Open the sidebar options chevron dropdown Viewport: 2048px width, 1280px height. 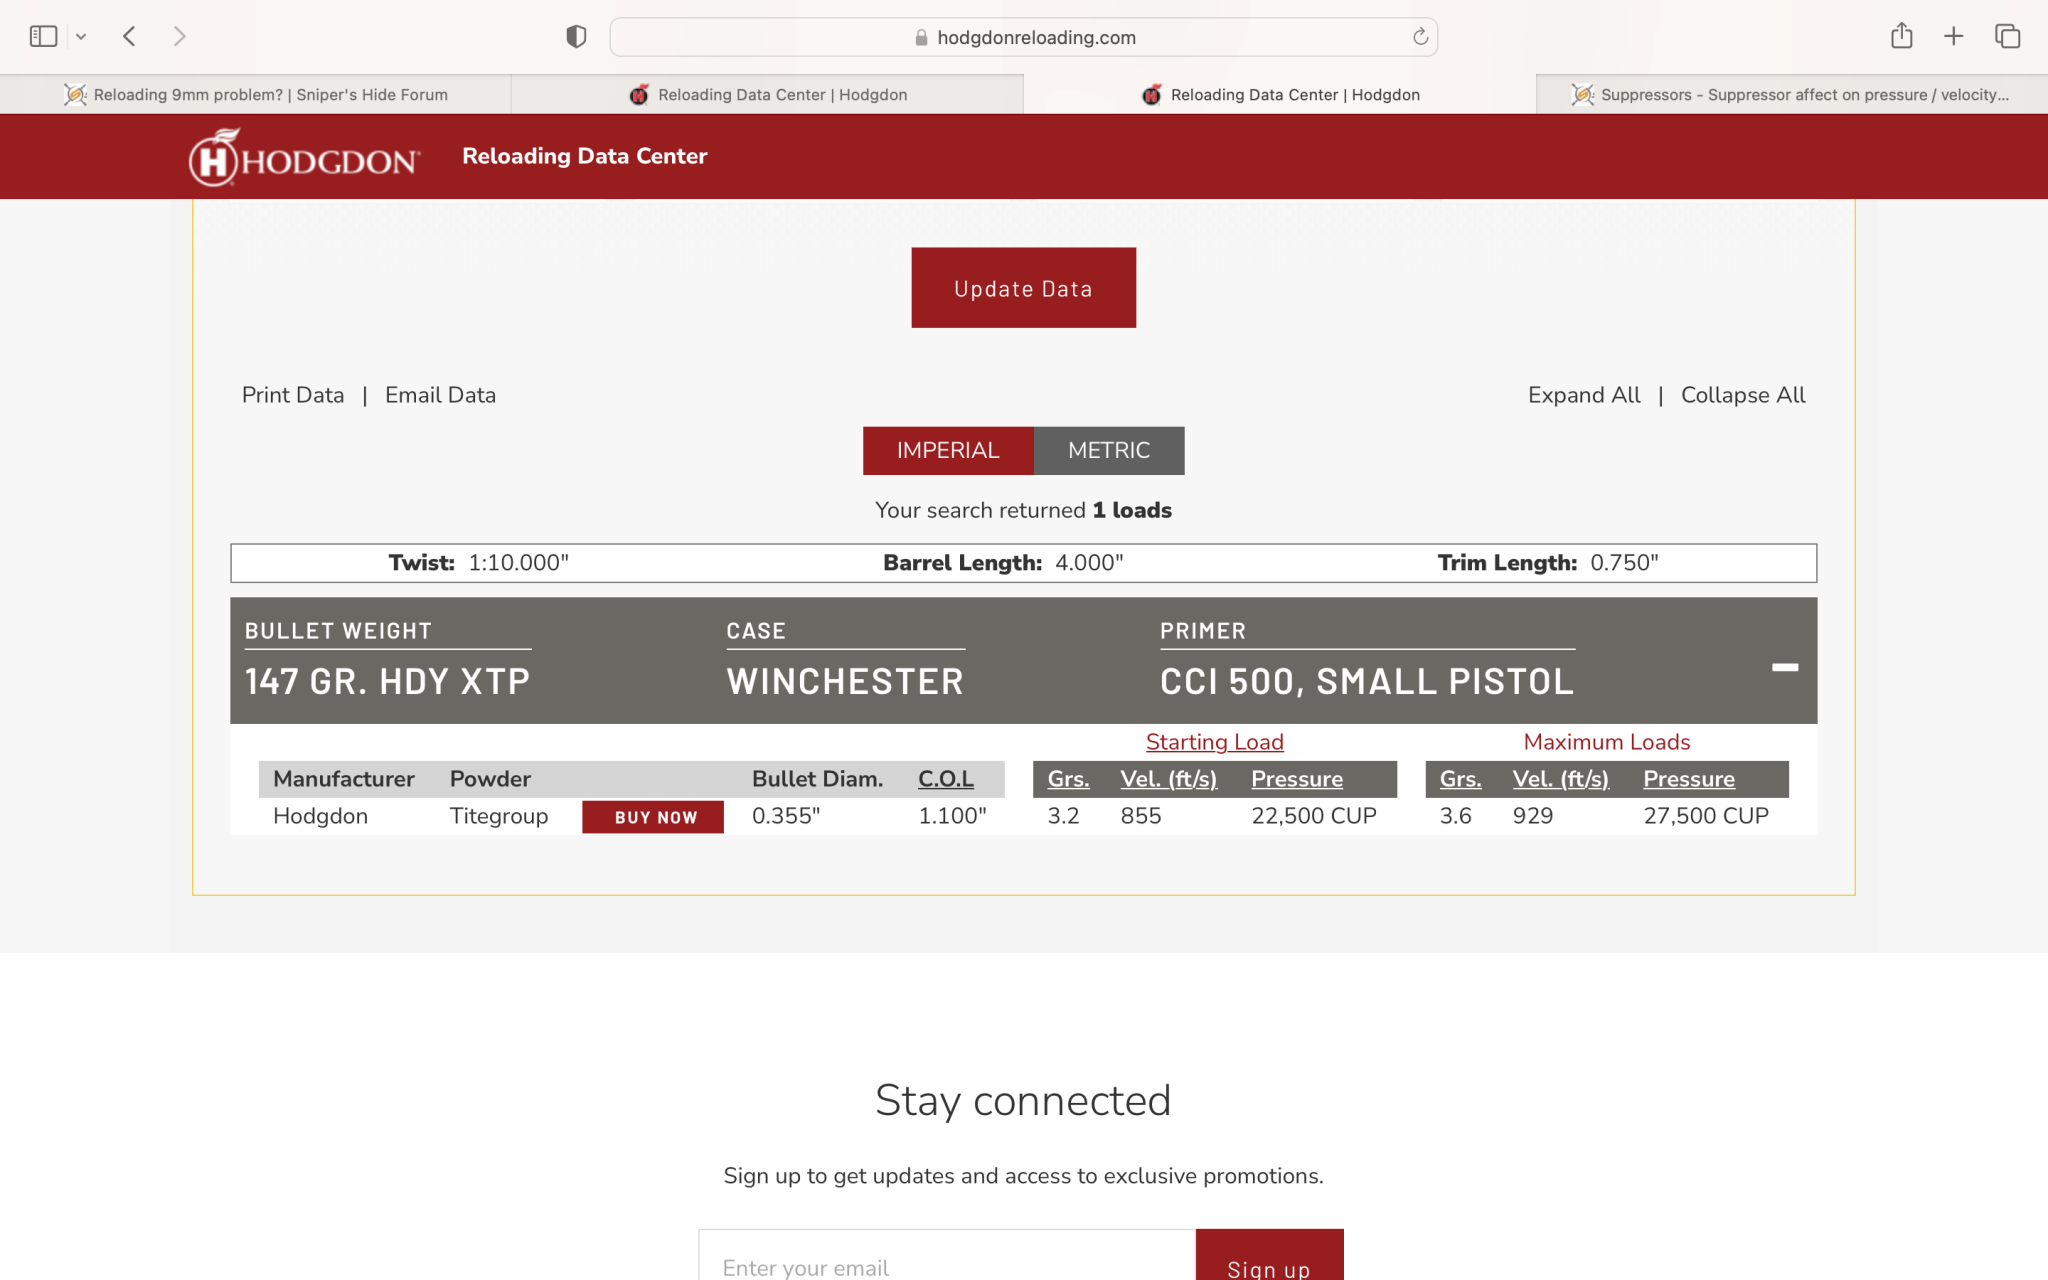click(x=81, y=37)
